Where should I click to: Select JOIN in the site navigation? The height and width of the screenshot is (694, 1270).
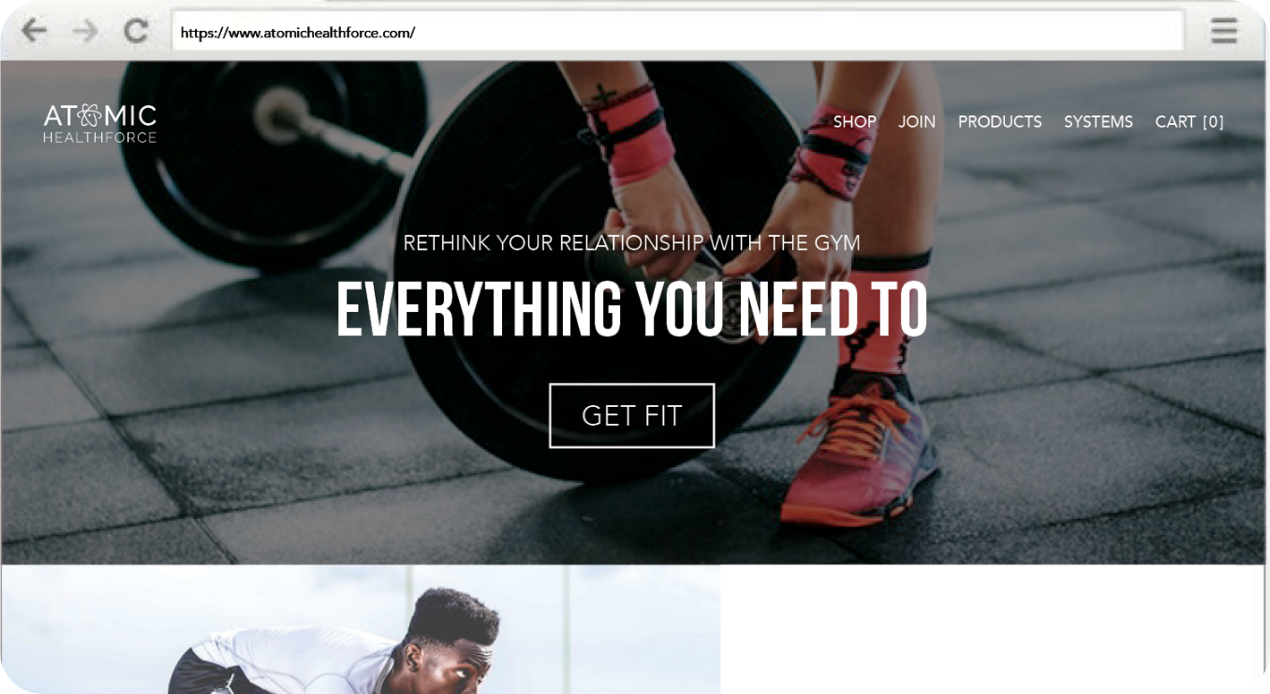point(917,122)
